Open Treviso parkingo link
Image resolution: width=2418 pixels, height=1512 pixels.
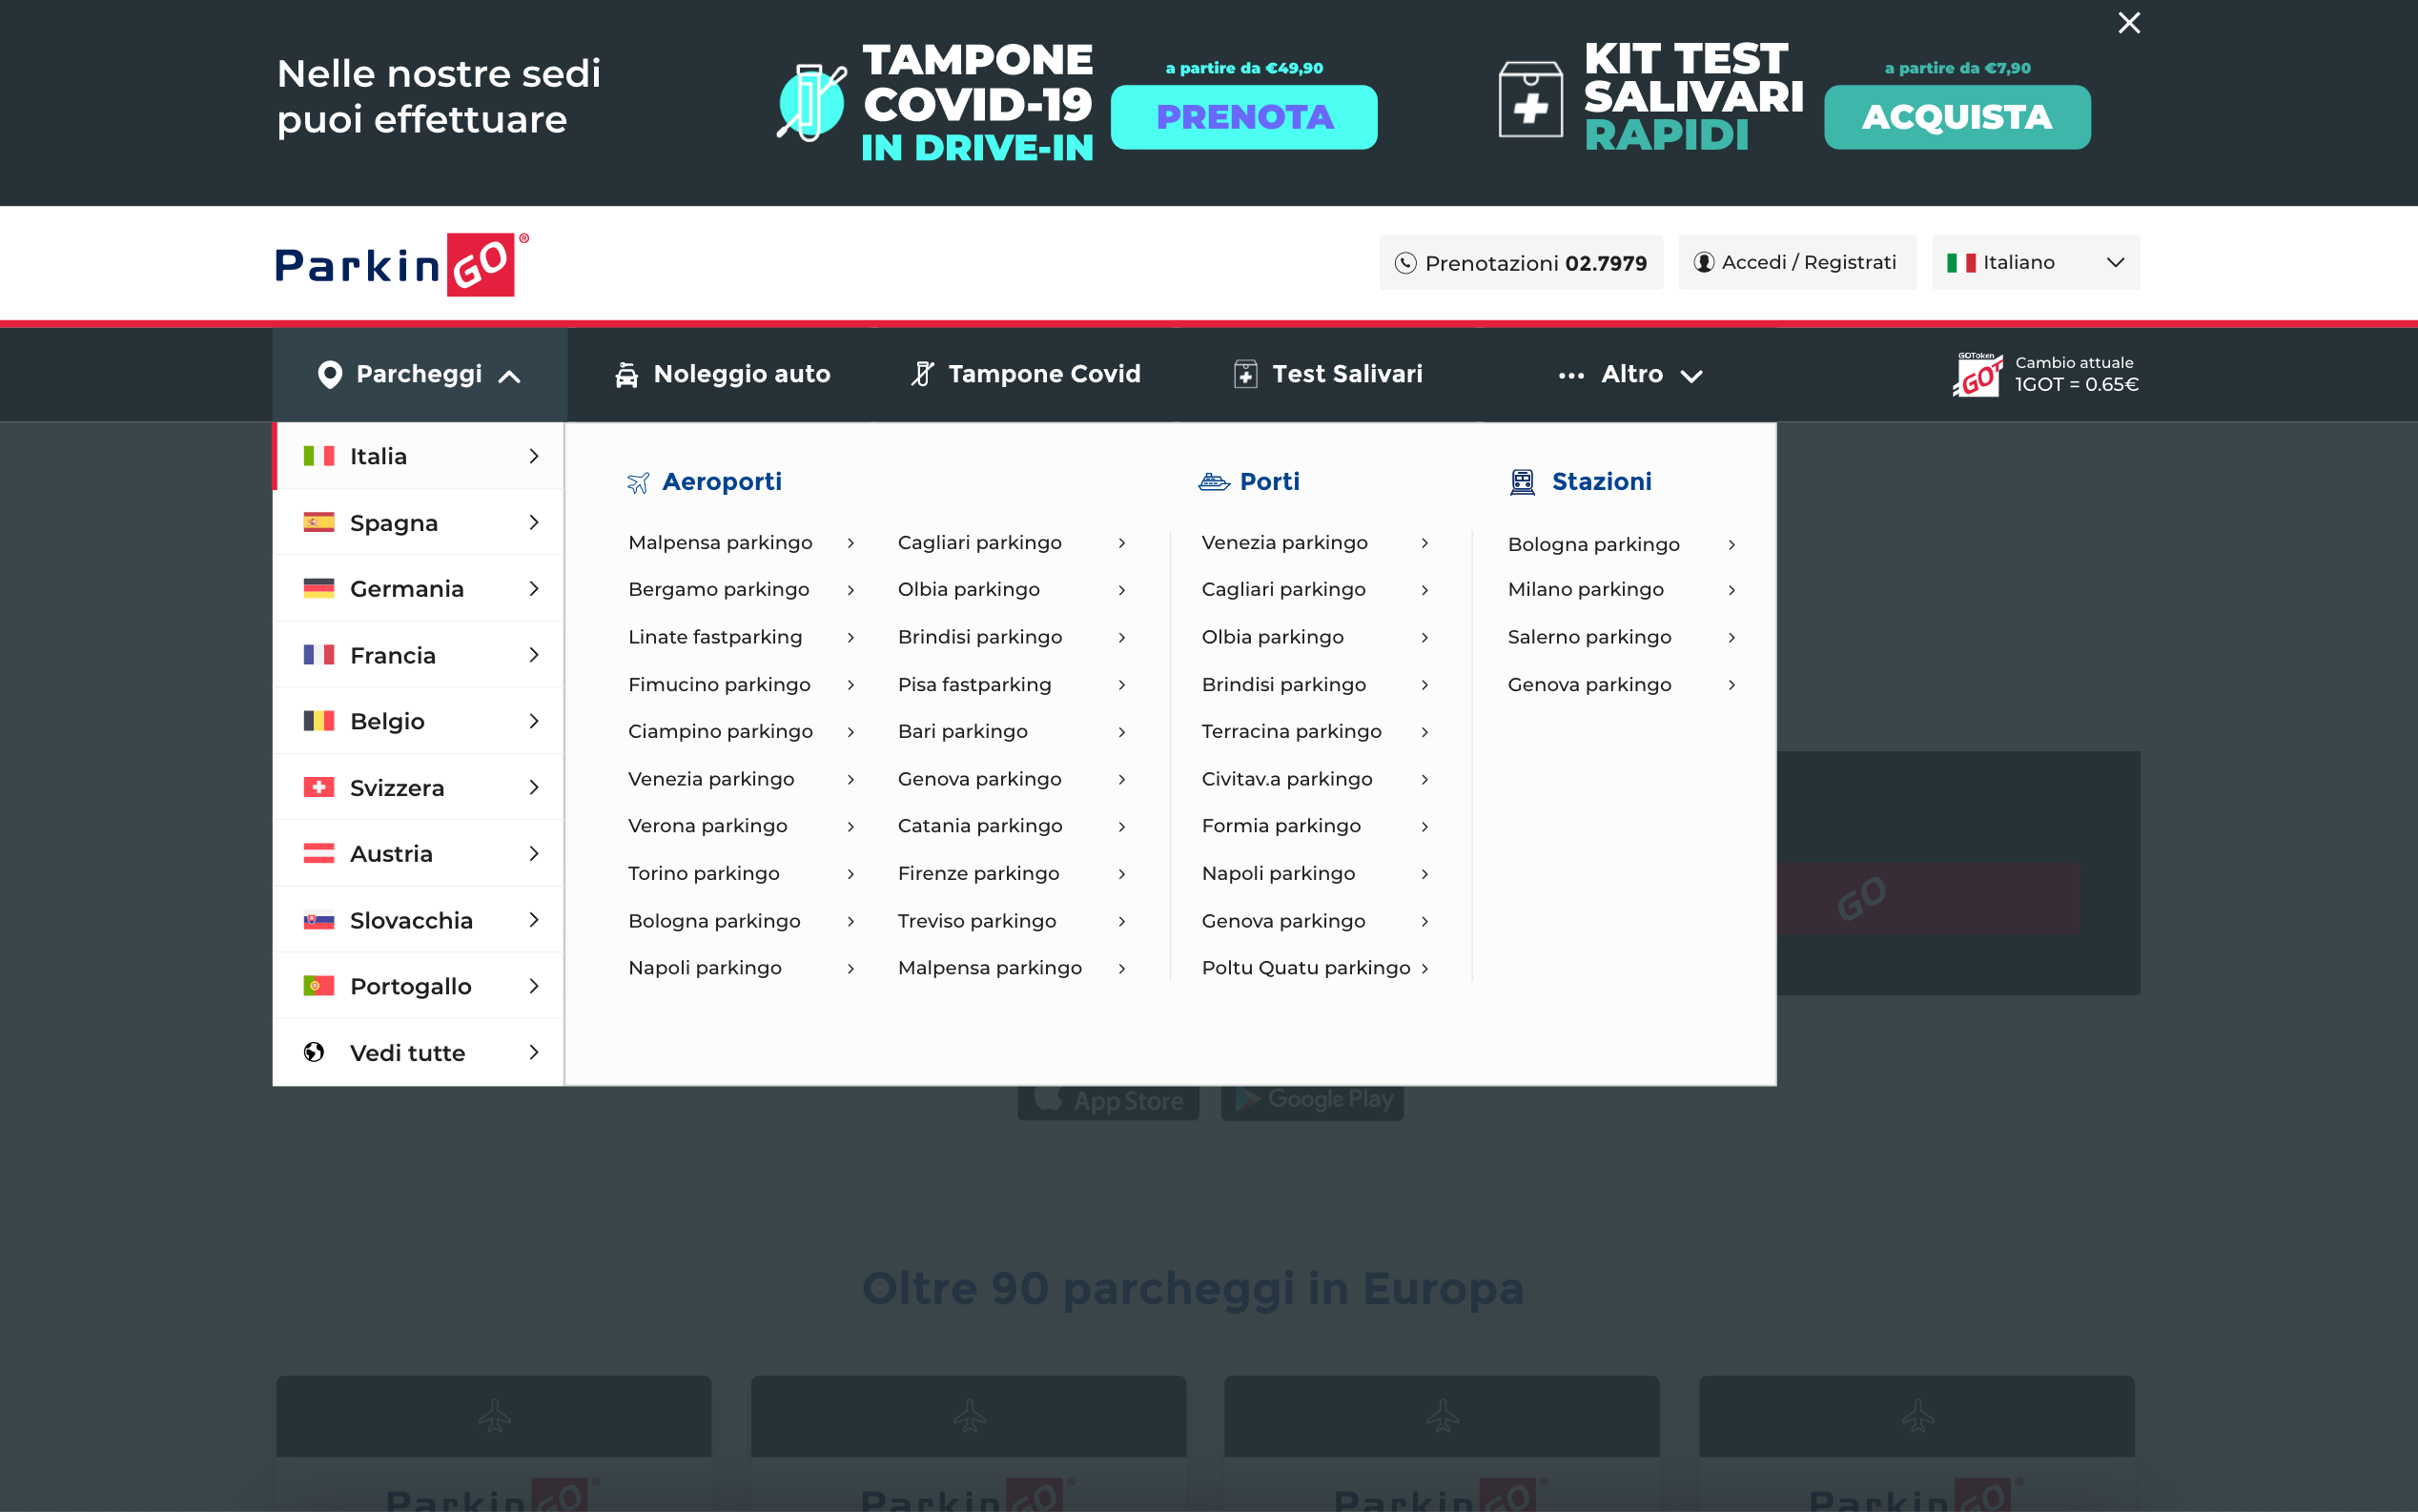point(1012,921)
